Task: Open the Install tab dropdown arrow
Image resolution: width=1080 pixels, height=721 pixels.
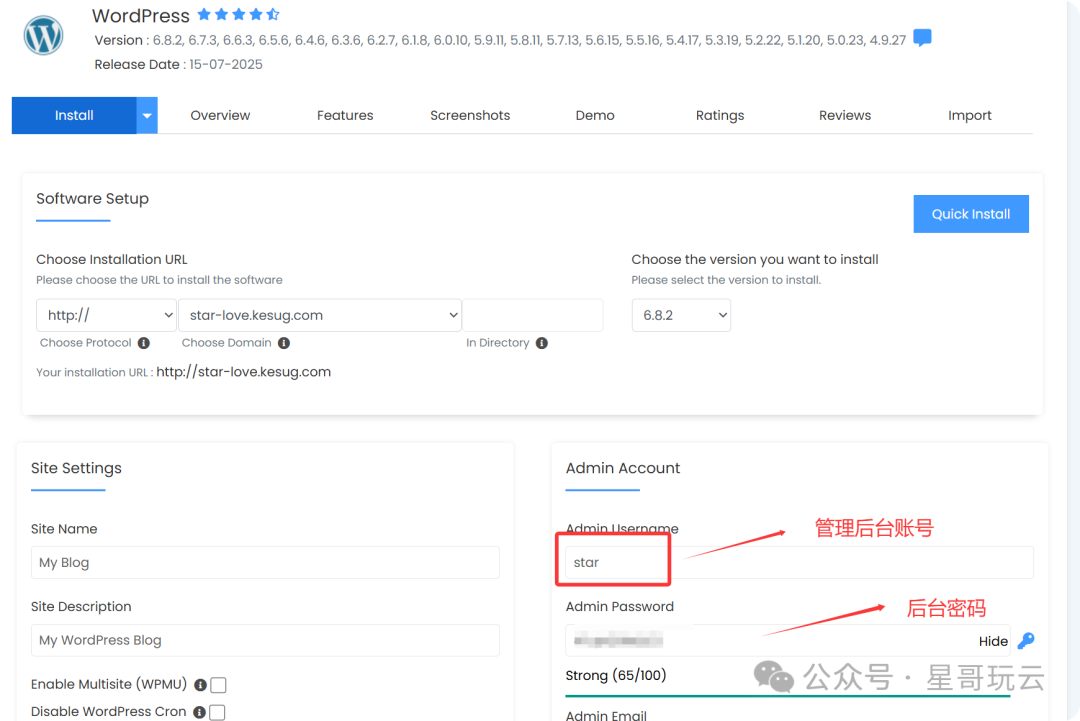Action: [x=147, y=116]
